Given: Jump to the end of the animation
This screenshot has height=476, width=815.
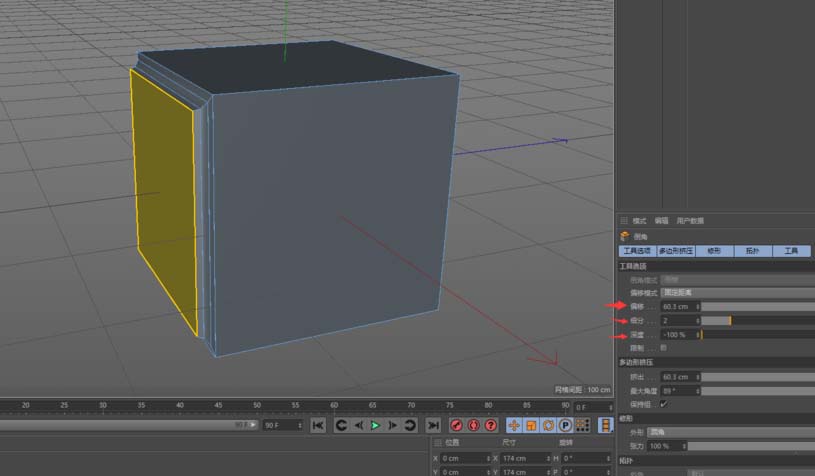Looking at the screenshot, I should (433, 425).
